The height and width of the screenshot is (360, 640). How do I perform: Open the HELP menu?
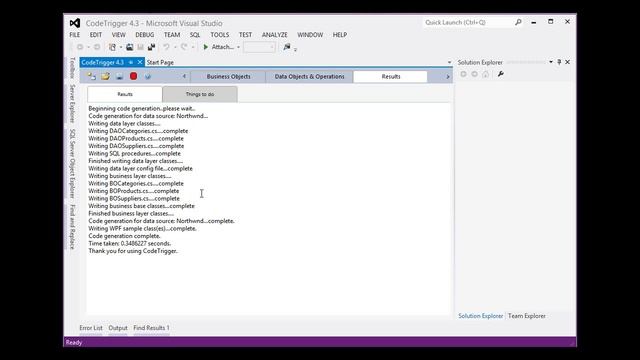(x=340, y=35)
